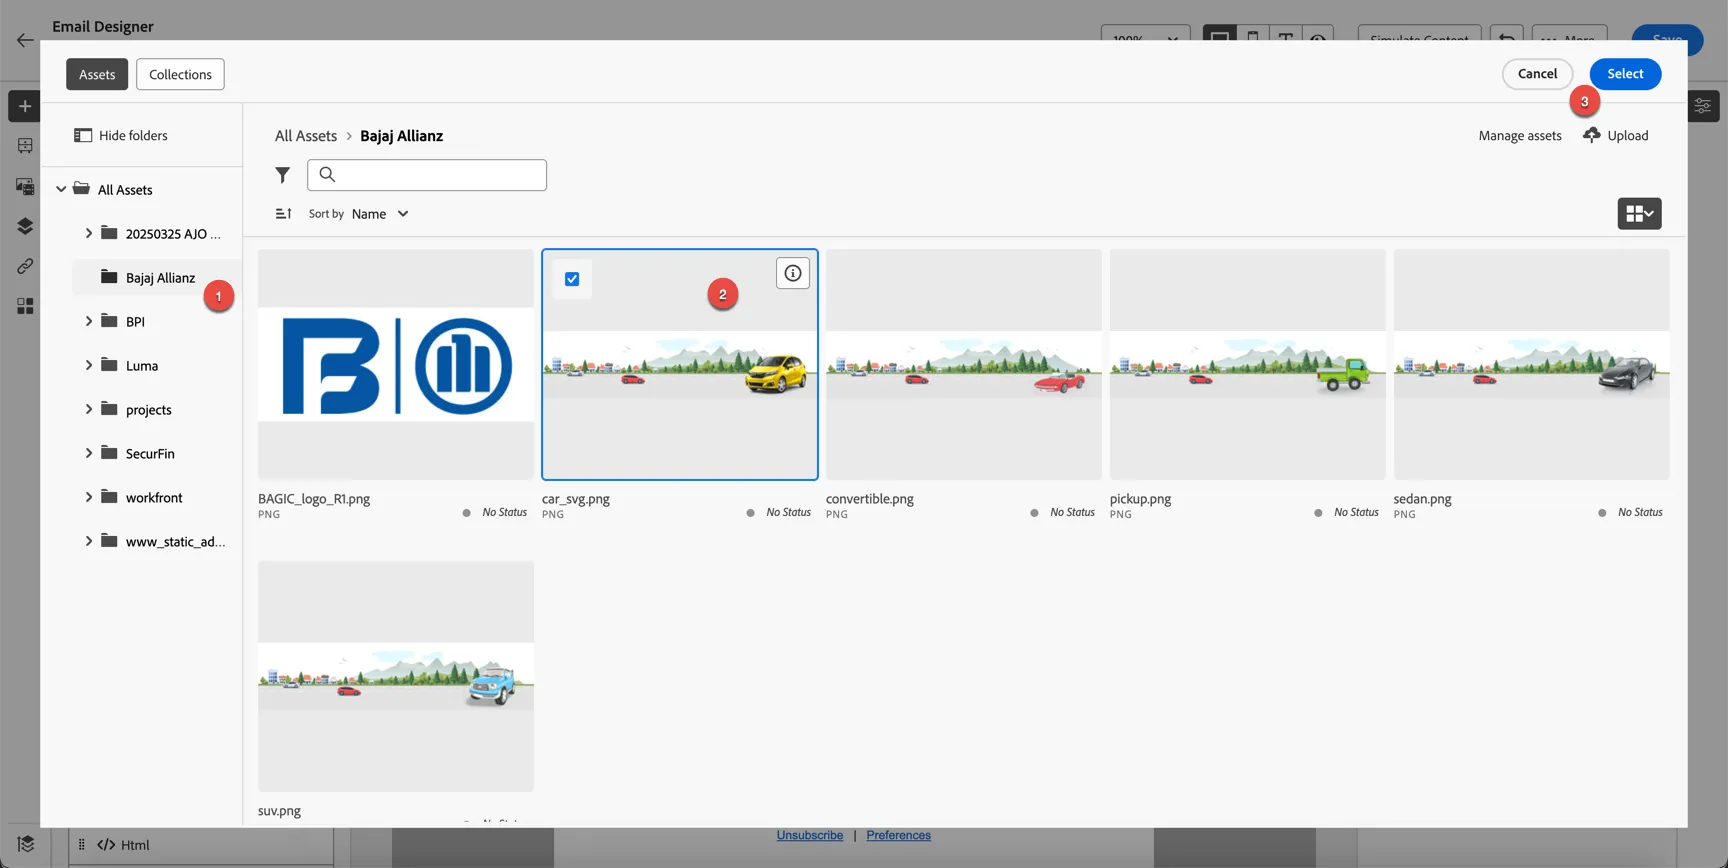1728x868 pixels.
Task: Expand the SecurFin folder
Action: point(88,453)
